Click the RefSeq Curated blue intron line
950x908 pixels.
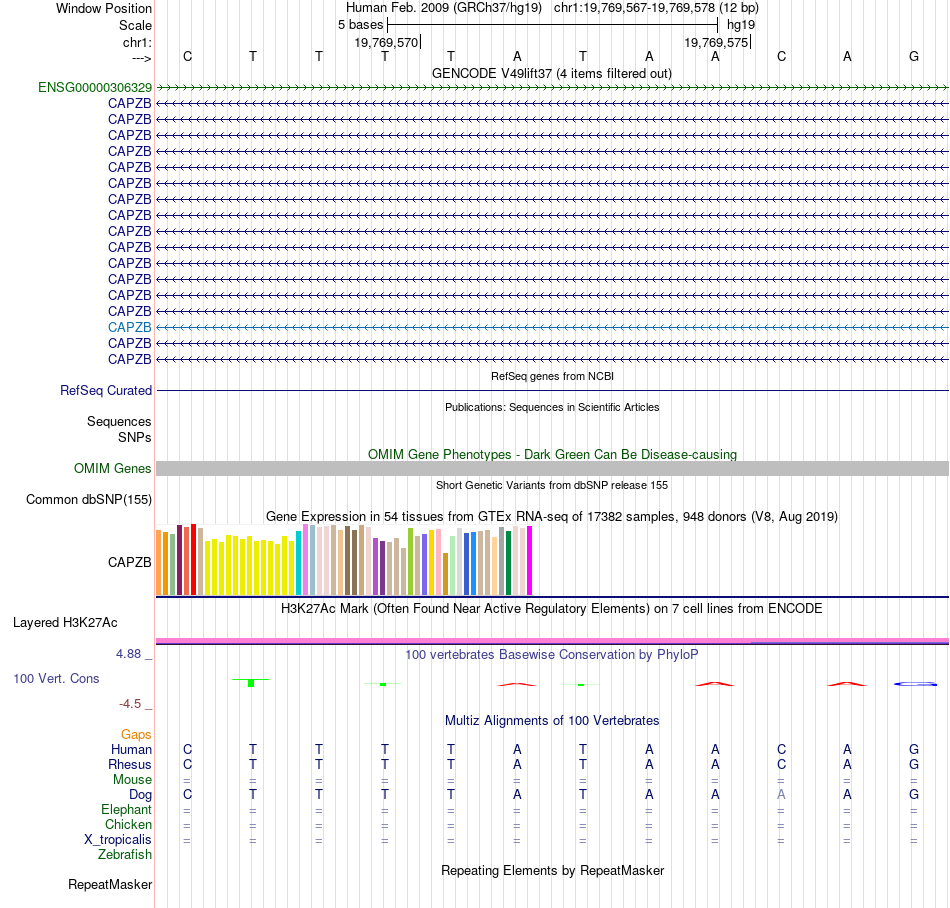(552, 391)
